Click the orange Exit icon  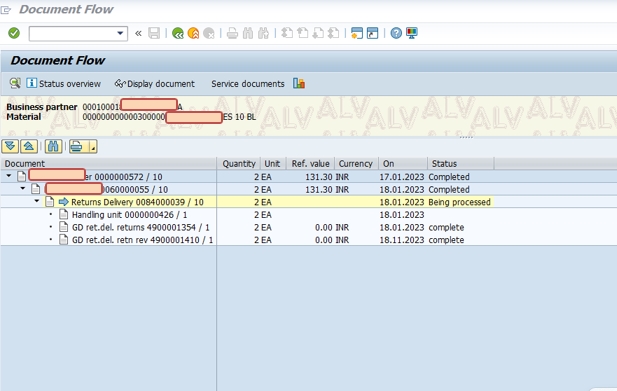click(193, 33)
